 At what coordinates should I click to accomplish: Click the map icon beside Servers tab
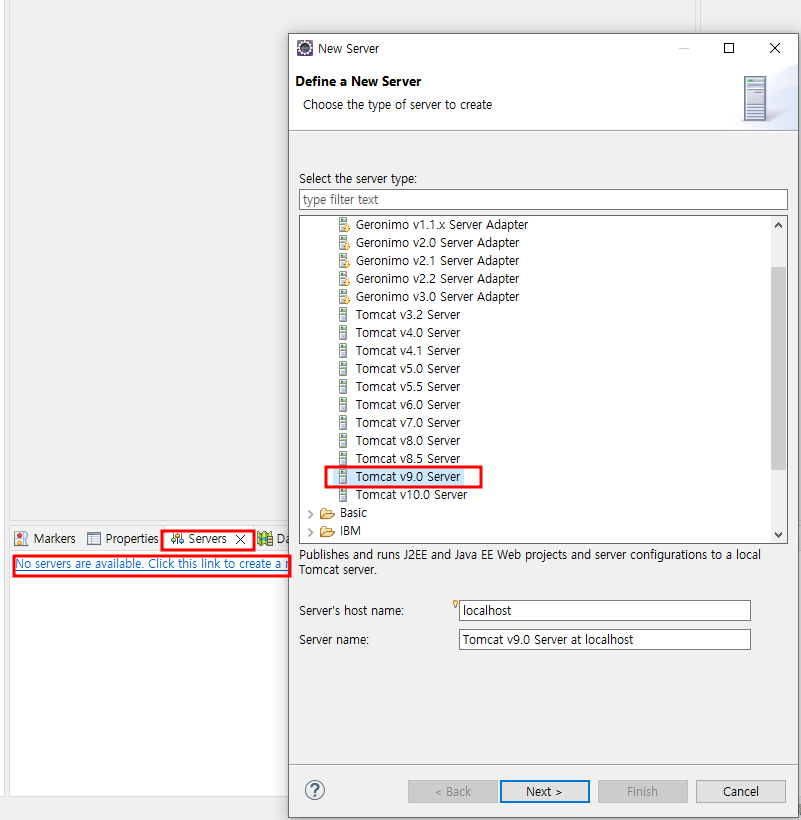(265, 539)
